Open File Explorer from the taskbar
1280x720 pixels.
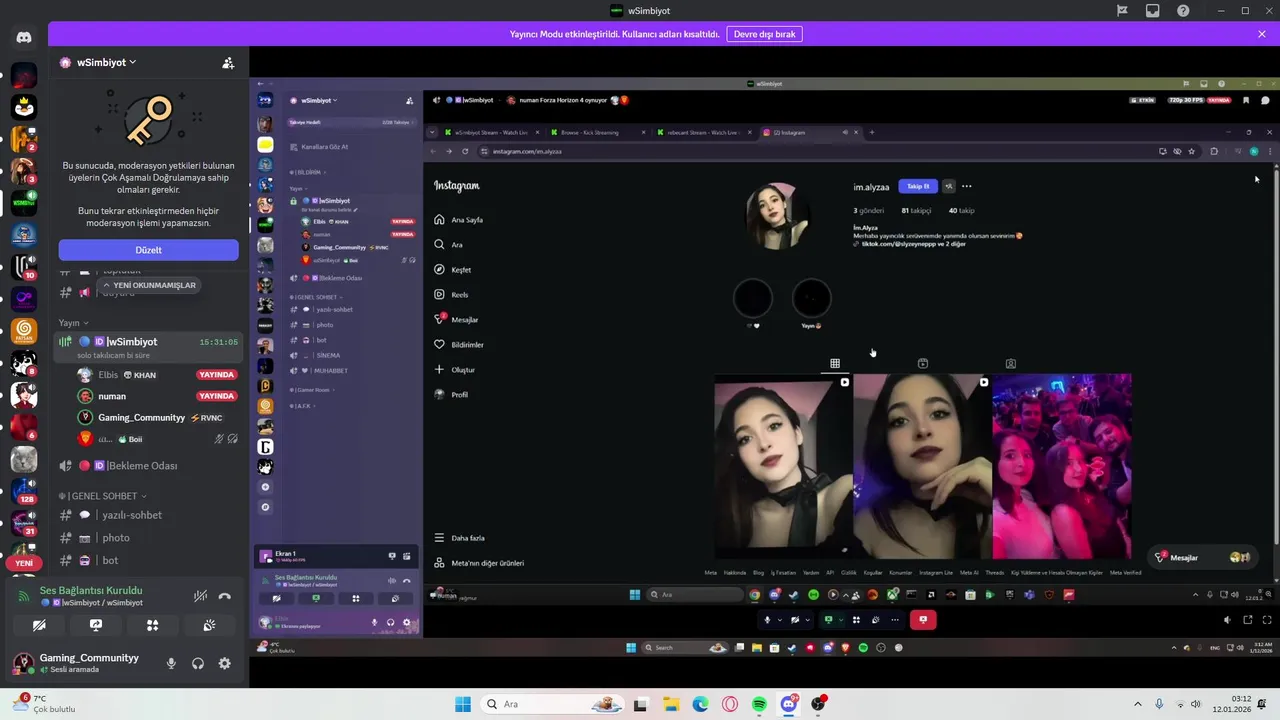[671, 704]
